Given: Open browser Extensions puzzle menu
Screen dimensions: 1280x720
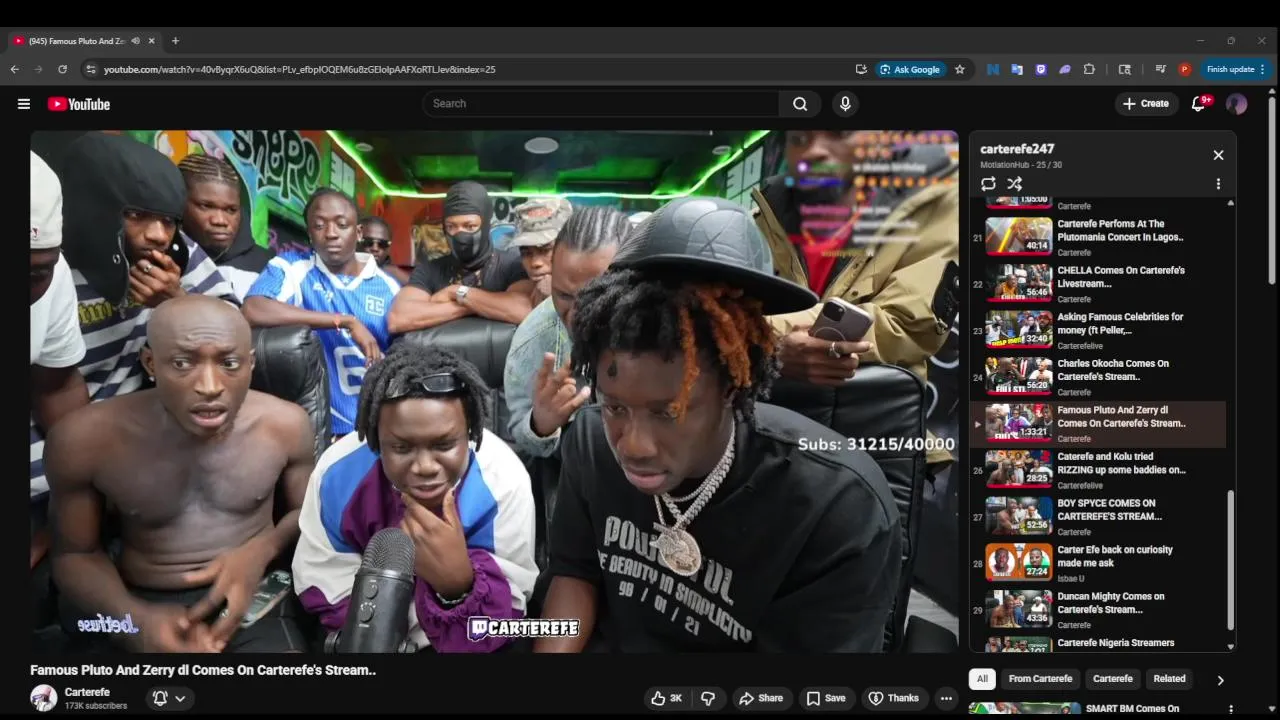Looking at the screenshot, I should [1089, 69].
